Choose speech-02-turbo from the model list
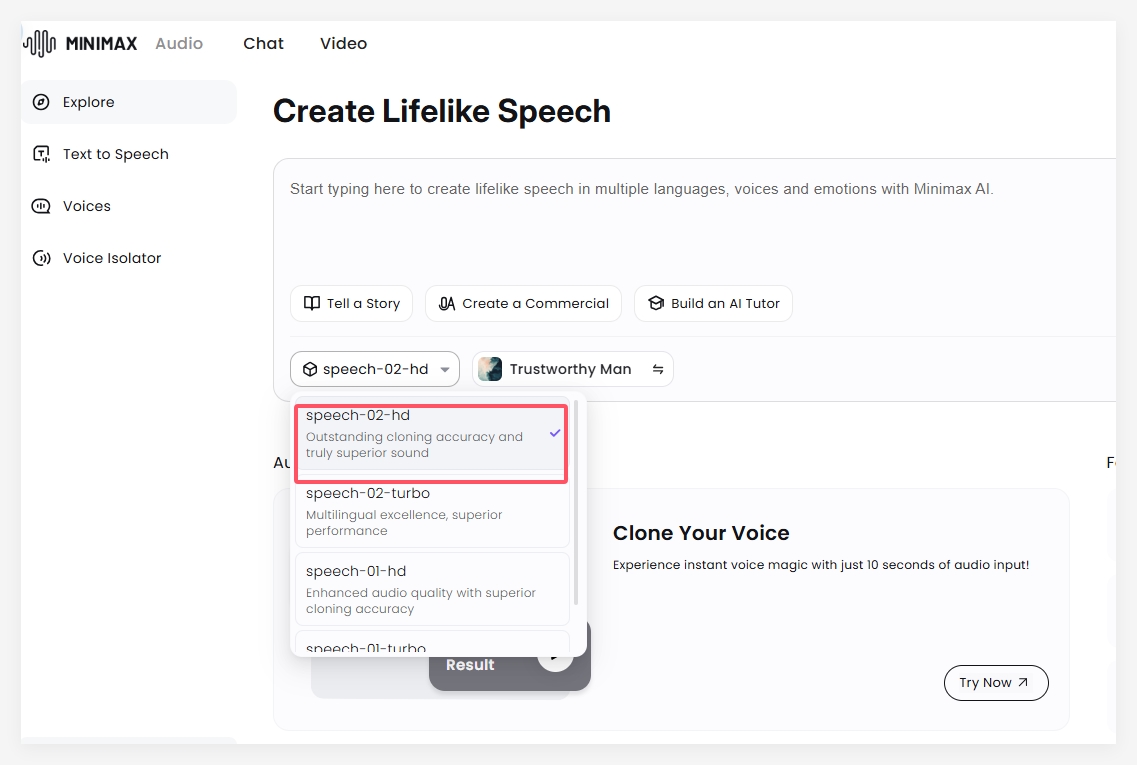 (431, 511)
